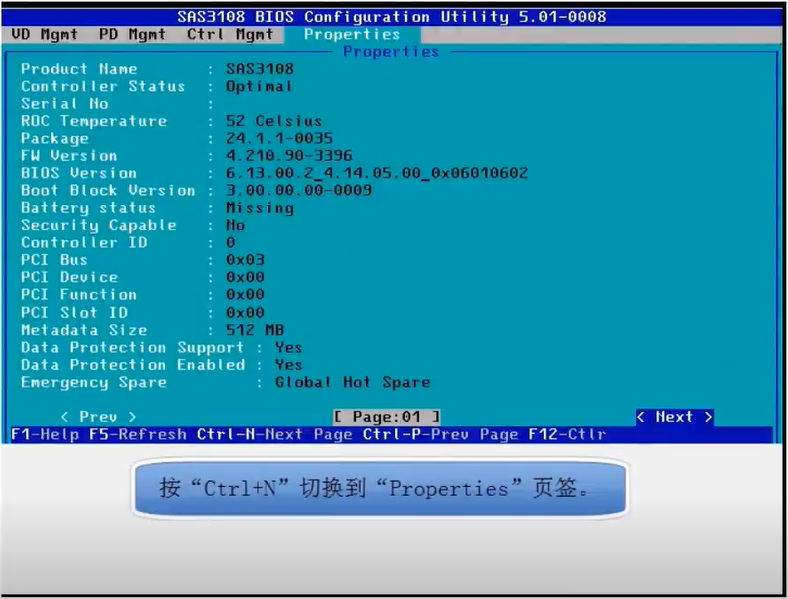
Task: Click Boot Block Version value 3.00.00.00-0009
Action: (299, 190)
